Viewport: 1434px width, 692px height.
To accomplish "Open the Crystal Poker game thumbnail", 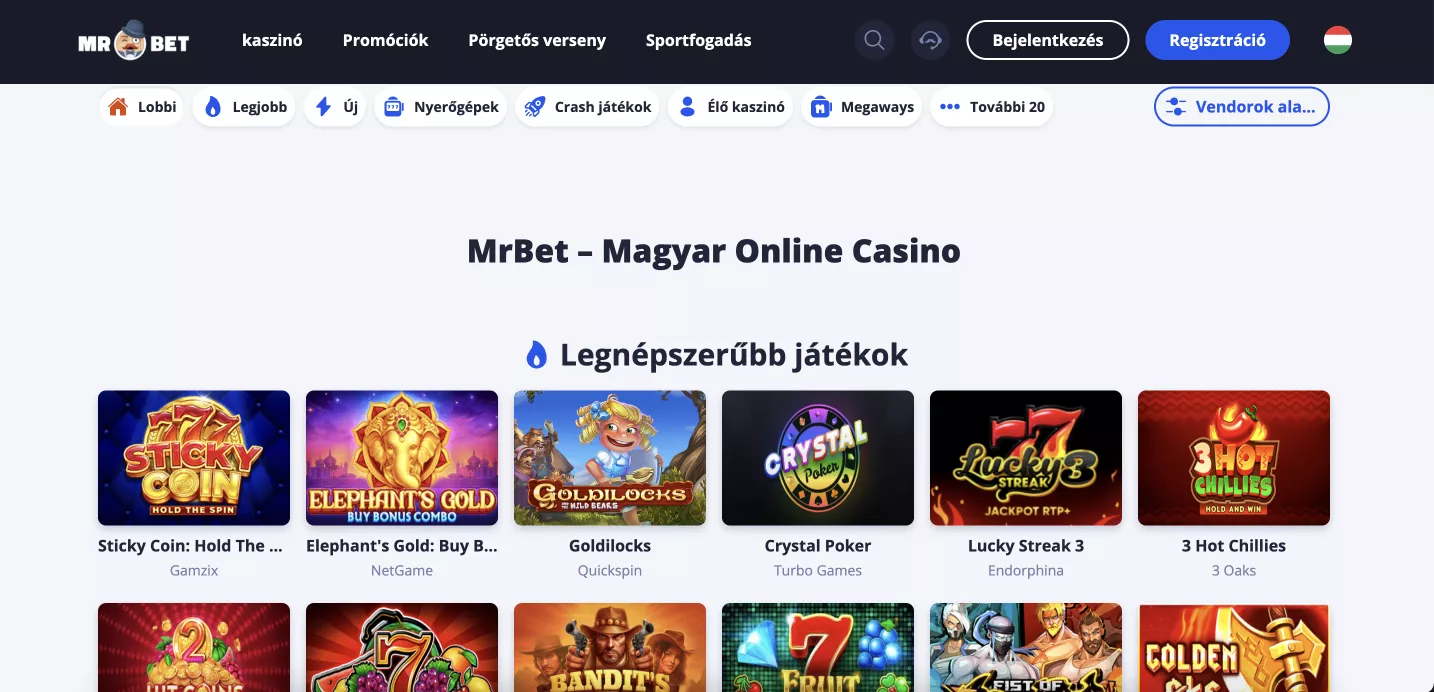I will (818, 458).
